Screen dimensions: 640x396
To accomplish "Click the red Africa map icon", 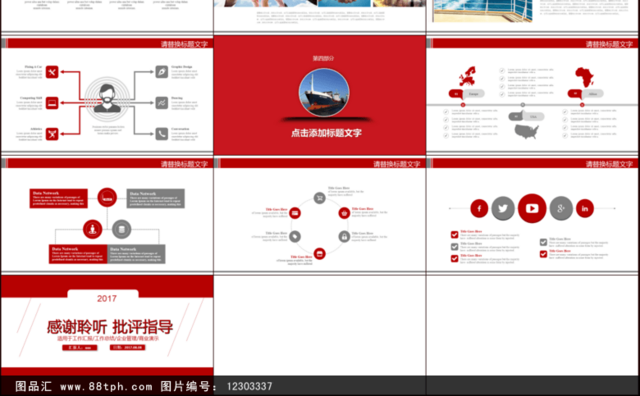I will click(x=584, y=77).
